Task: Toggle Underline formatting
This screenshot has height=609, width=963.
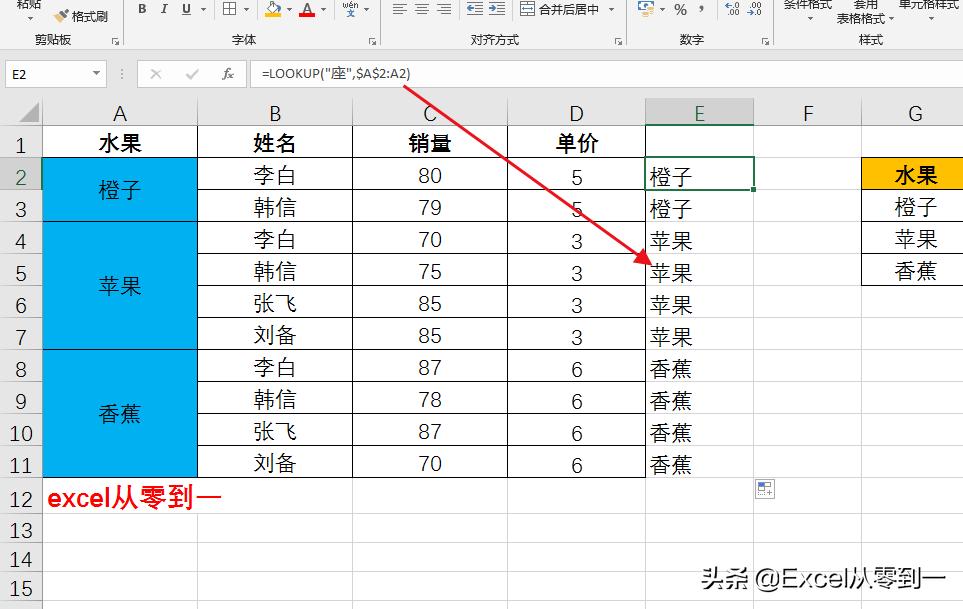Action: pos(186,9)
